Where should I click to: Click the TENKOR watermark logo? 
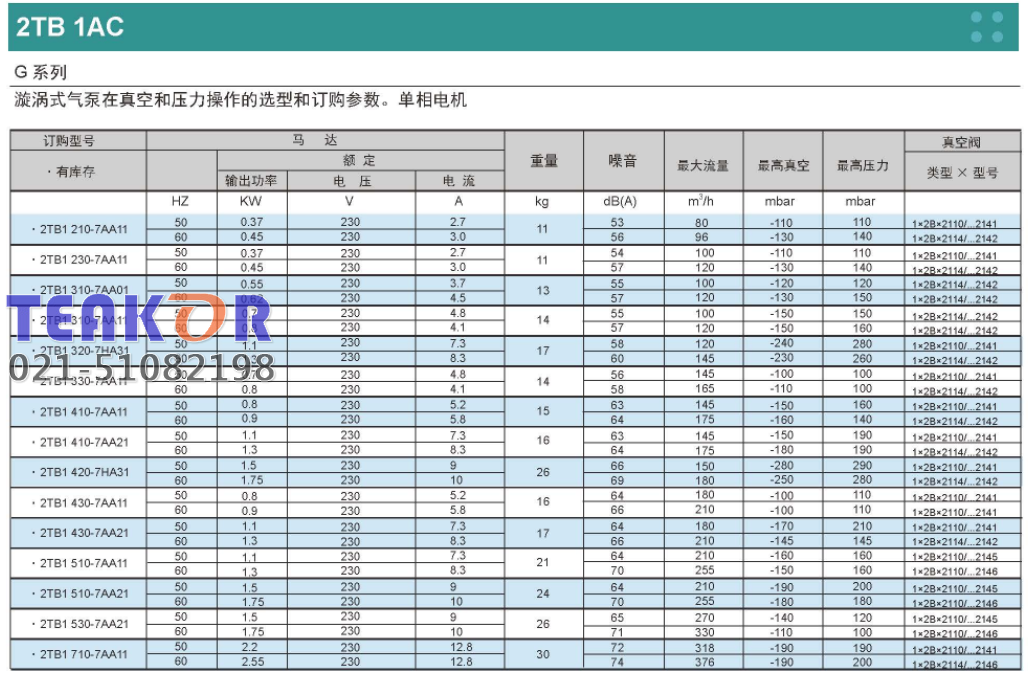pos(140,320)
